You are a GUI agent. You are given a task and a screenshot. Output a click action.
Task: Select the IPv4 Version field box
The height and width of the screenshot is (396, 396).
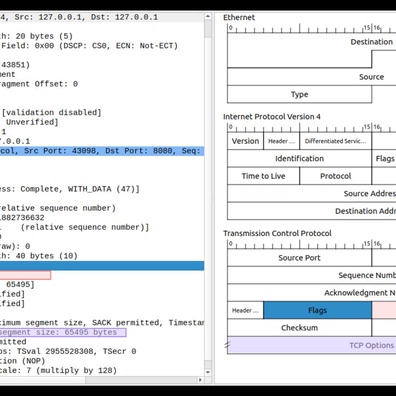(x=245, y=141)
